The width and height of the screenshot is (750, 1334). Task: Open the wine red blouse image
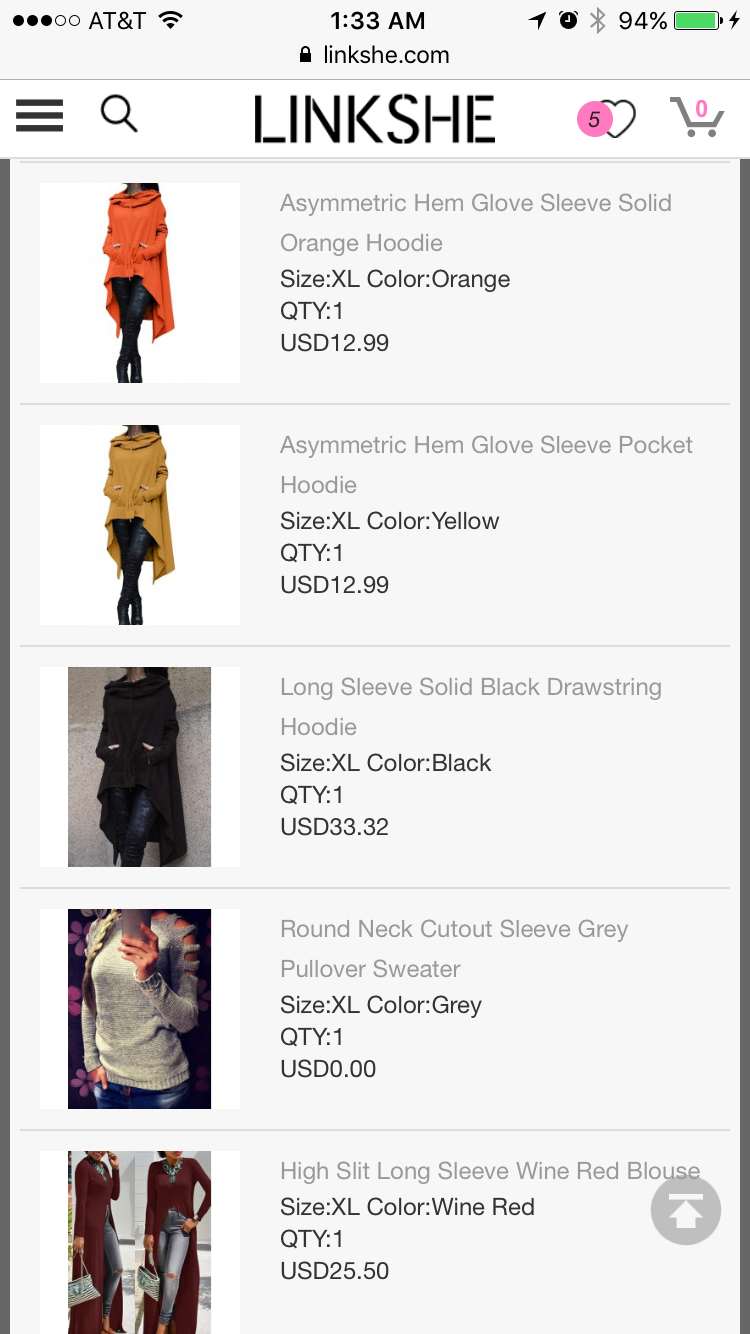[140, 1242]
